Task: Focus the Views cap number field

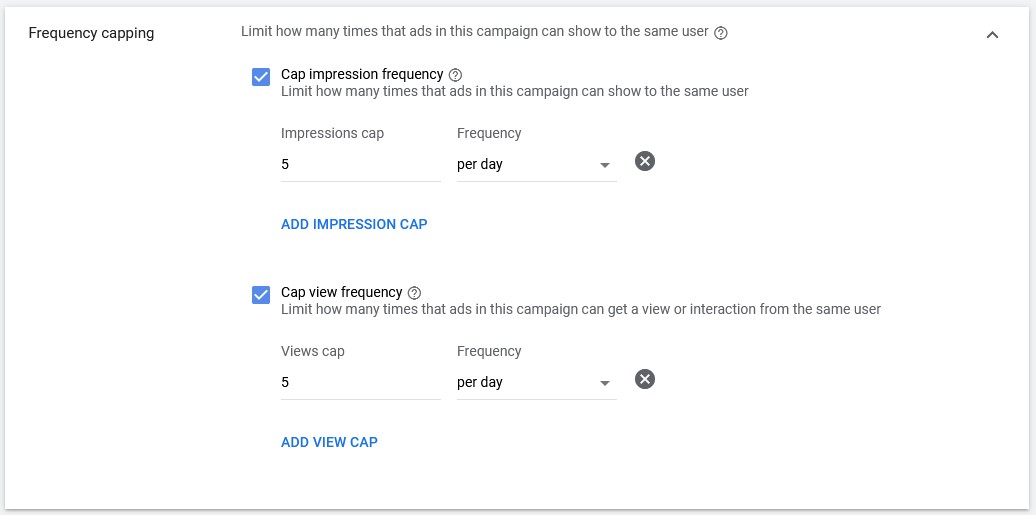Action: click(x=360, y=382)
